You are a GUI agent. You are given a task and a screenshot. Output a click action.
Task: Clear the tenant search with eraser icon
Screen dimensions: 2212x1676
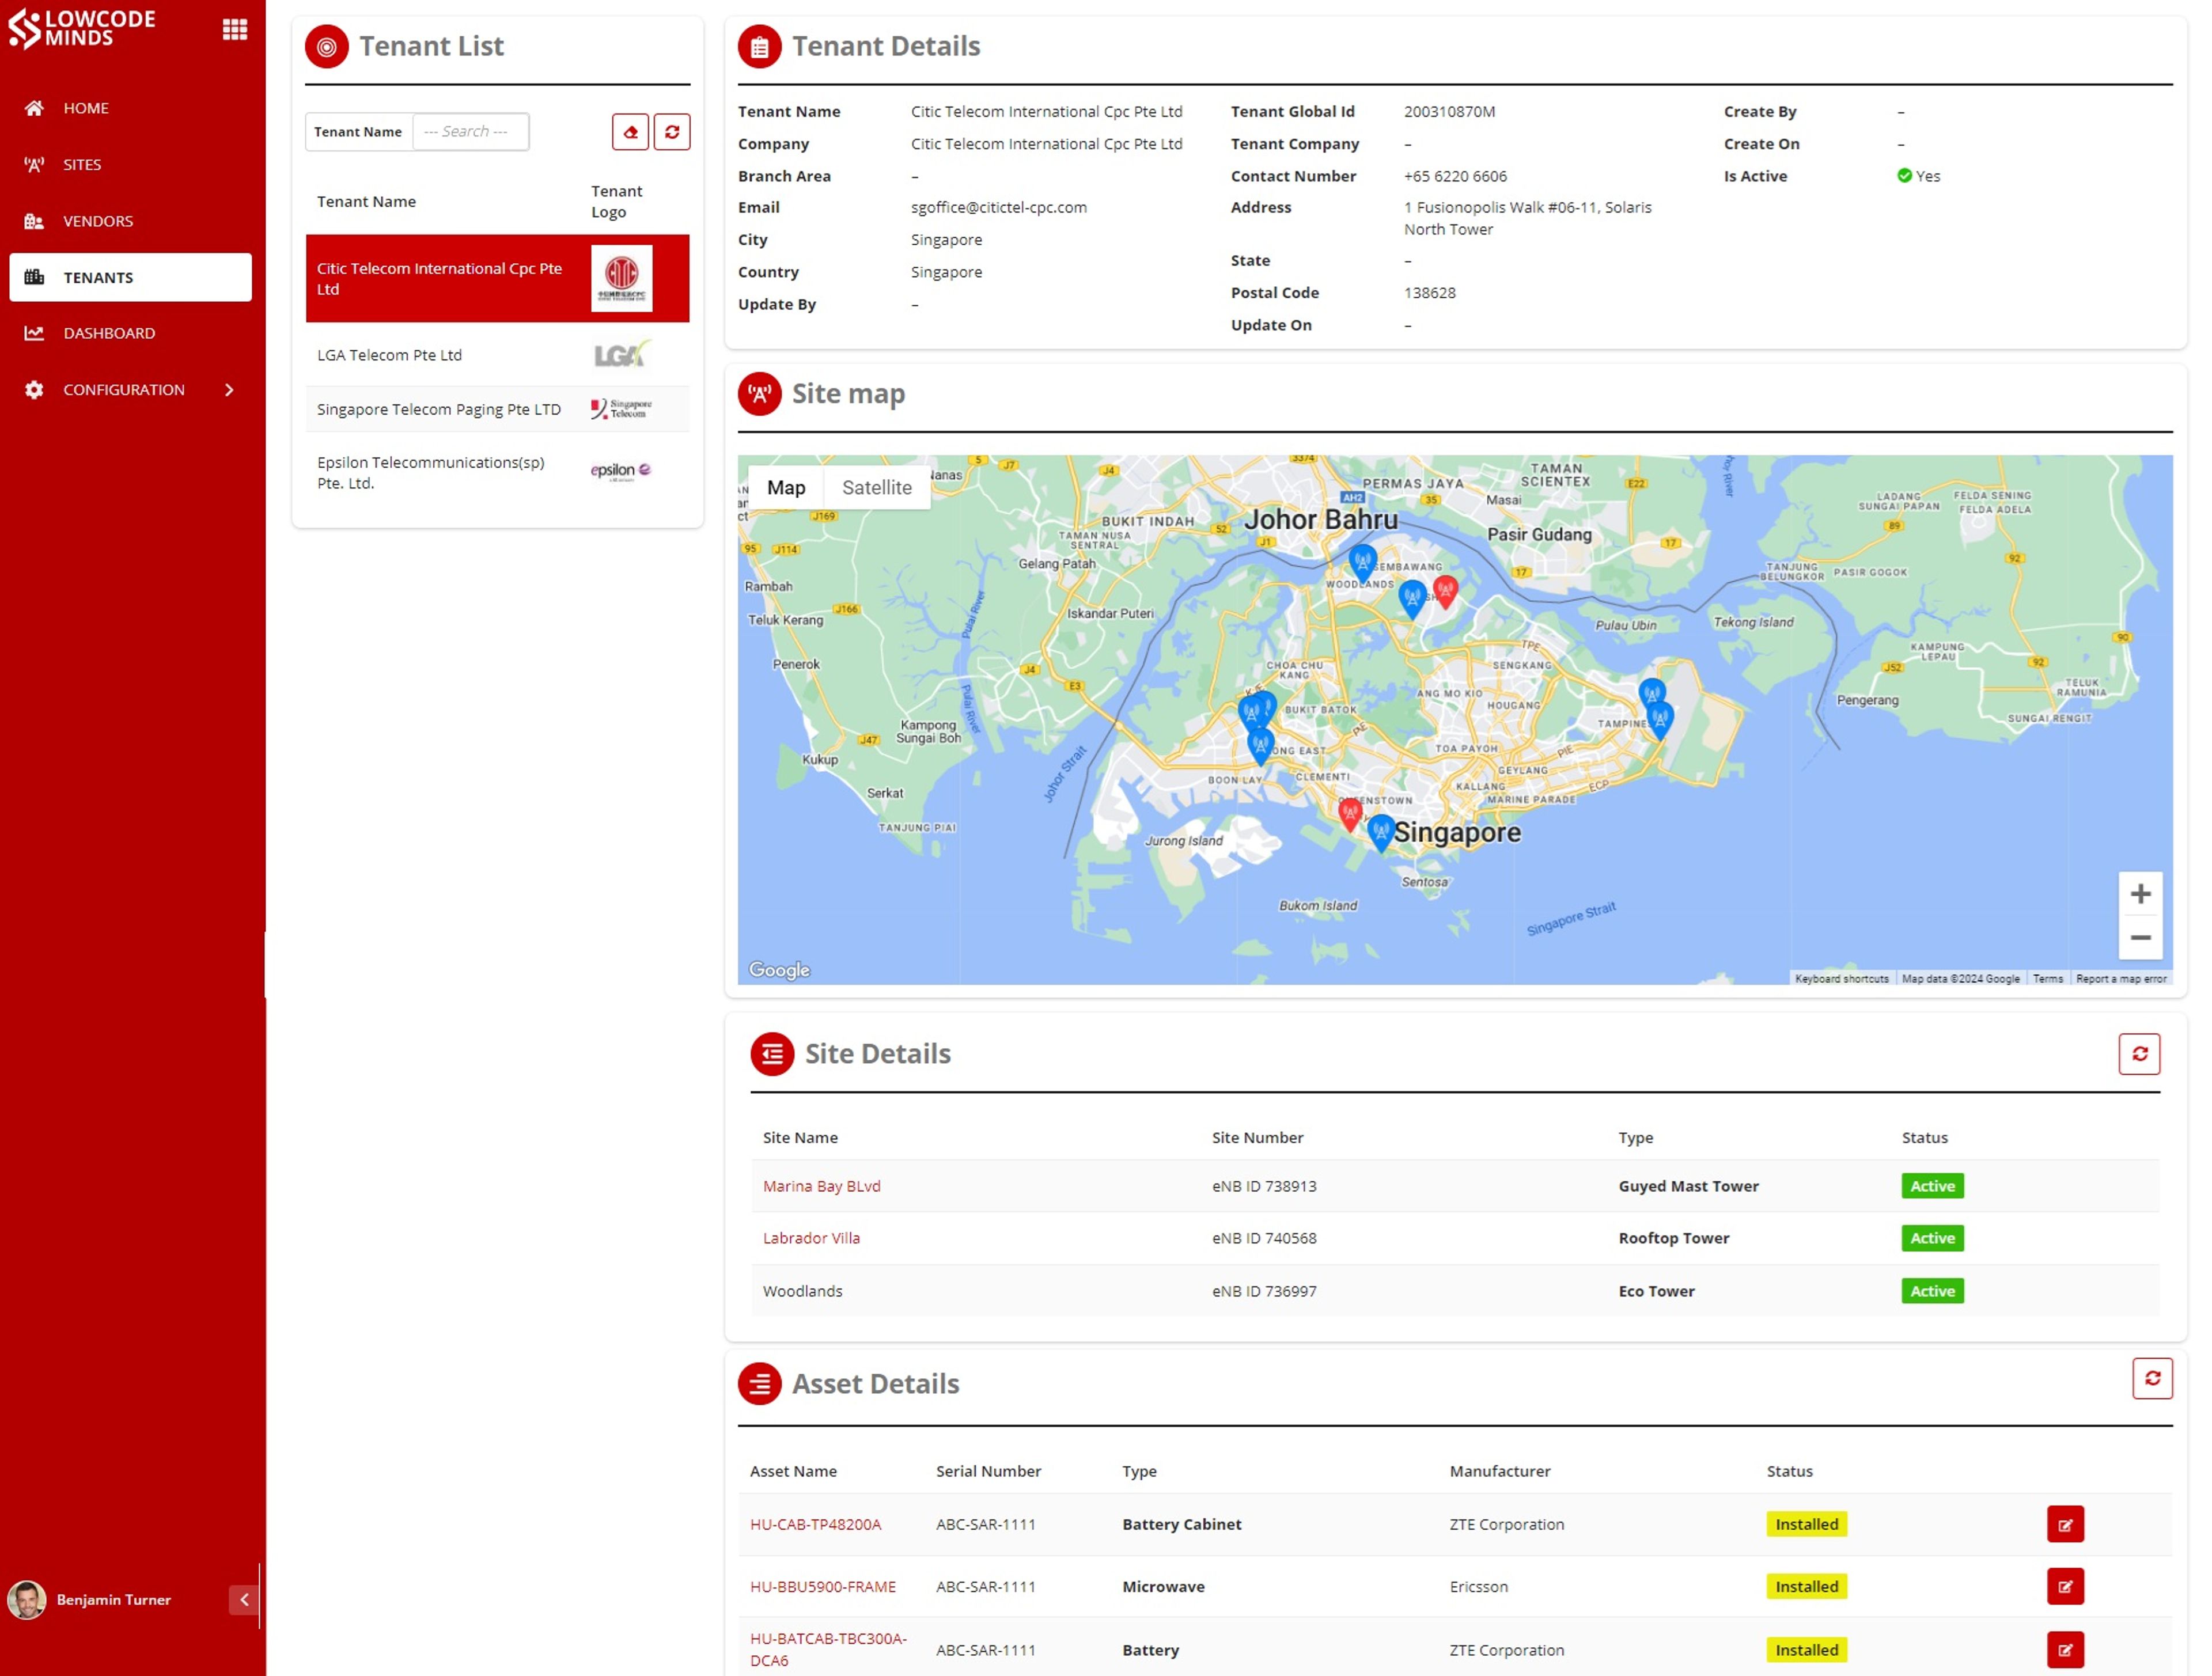[630, 132]
